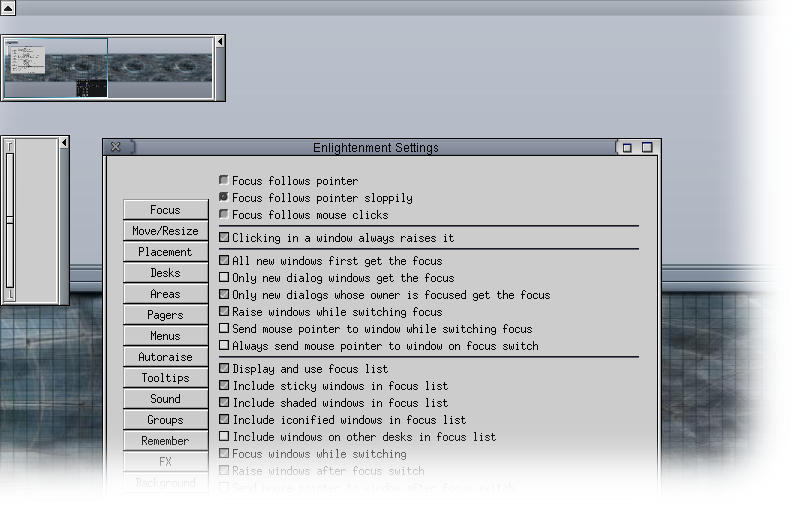Open the Areas settings tab
The image size is (800, 525).
[x=165, y=294]
